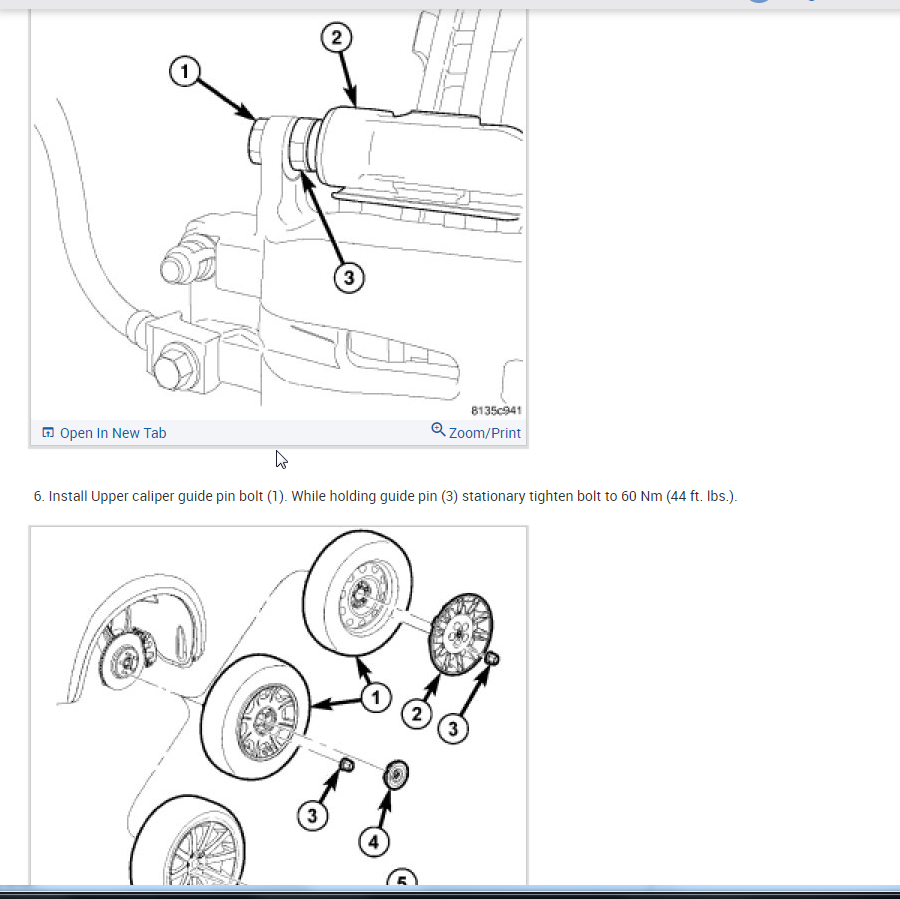Click image reference code 8135c941

click(496, 410)
